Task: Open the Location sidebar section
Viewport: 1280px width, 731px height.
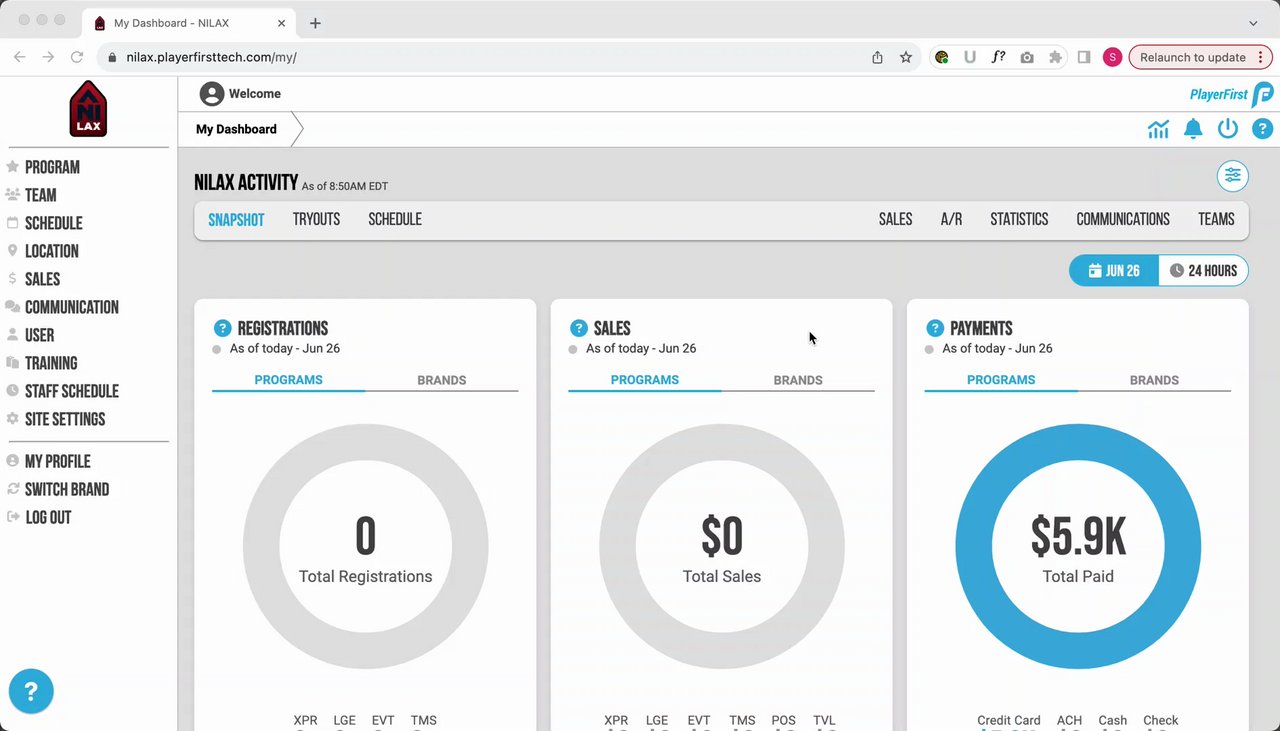Action: click(51, 251)
